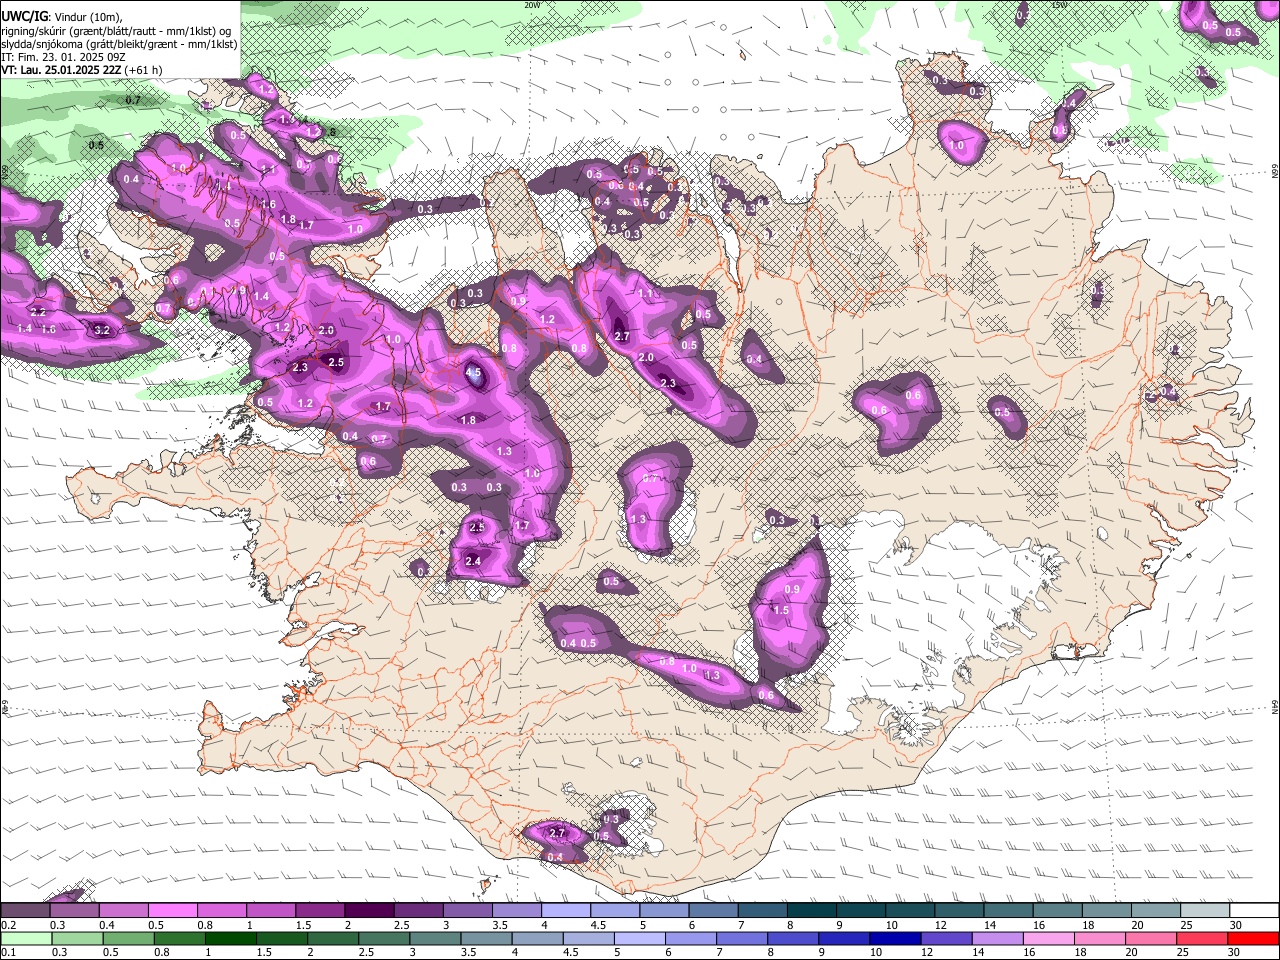1280x960 pixels.
Task: Select the top-row swatch between 0.3 and 0.4
Action: [75, 911]
